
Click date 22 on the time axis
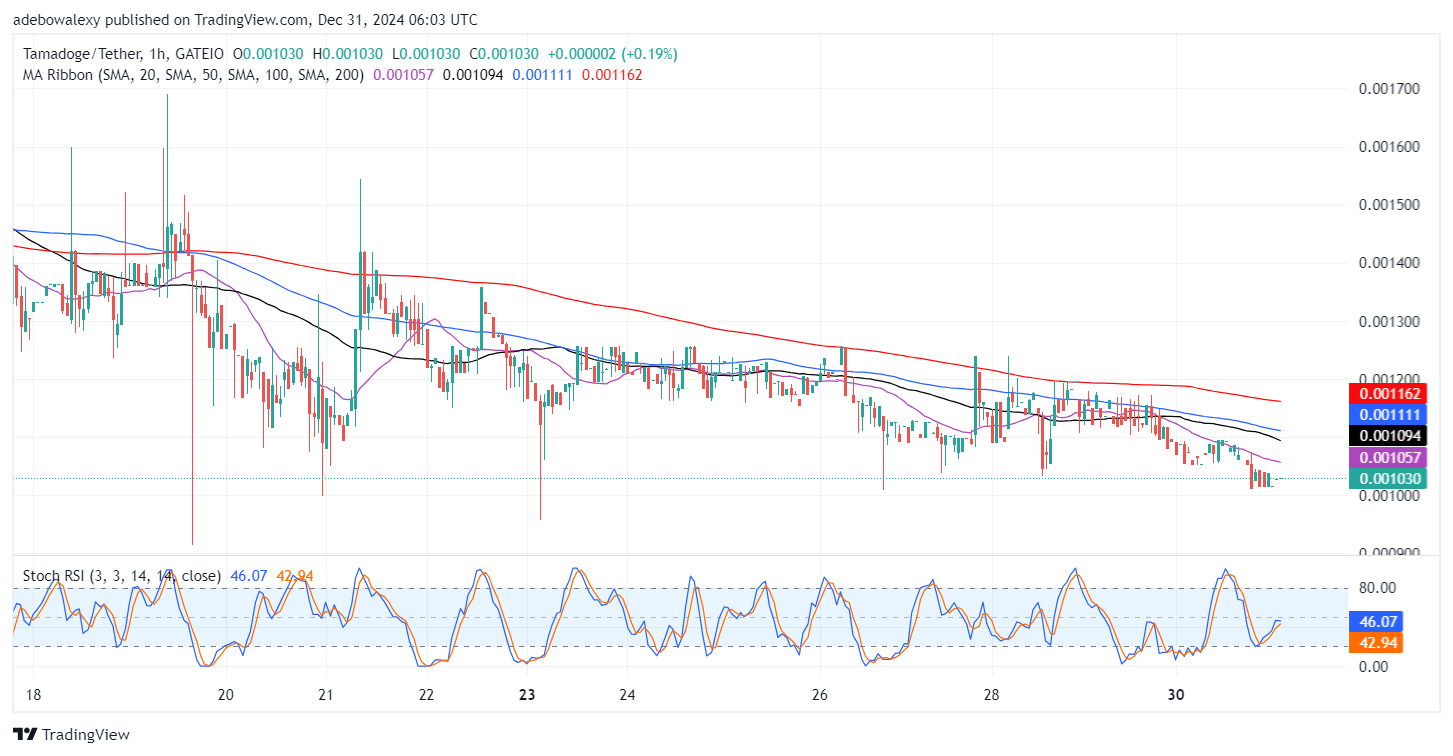pos(426,695)
